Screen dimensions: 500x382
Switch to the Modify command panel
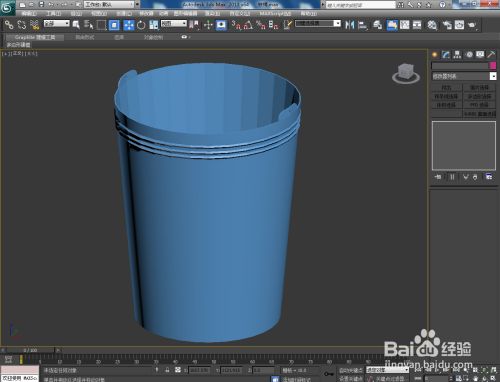coord(446,54)
